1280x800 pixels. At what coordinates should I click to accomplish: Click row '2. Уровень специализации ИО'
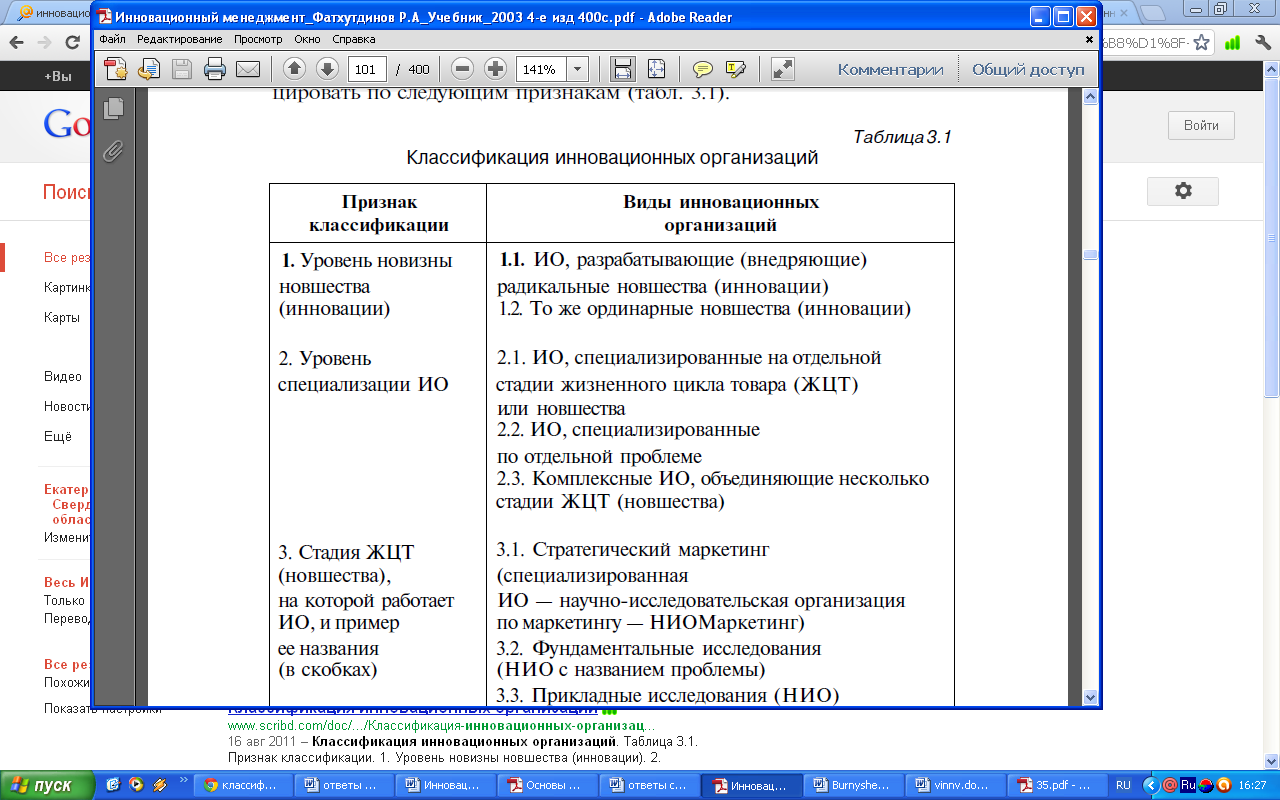click(x=363, y=371)
